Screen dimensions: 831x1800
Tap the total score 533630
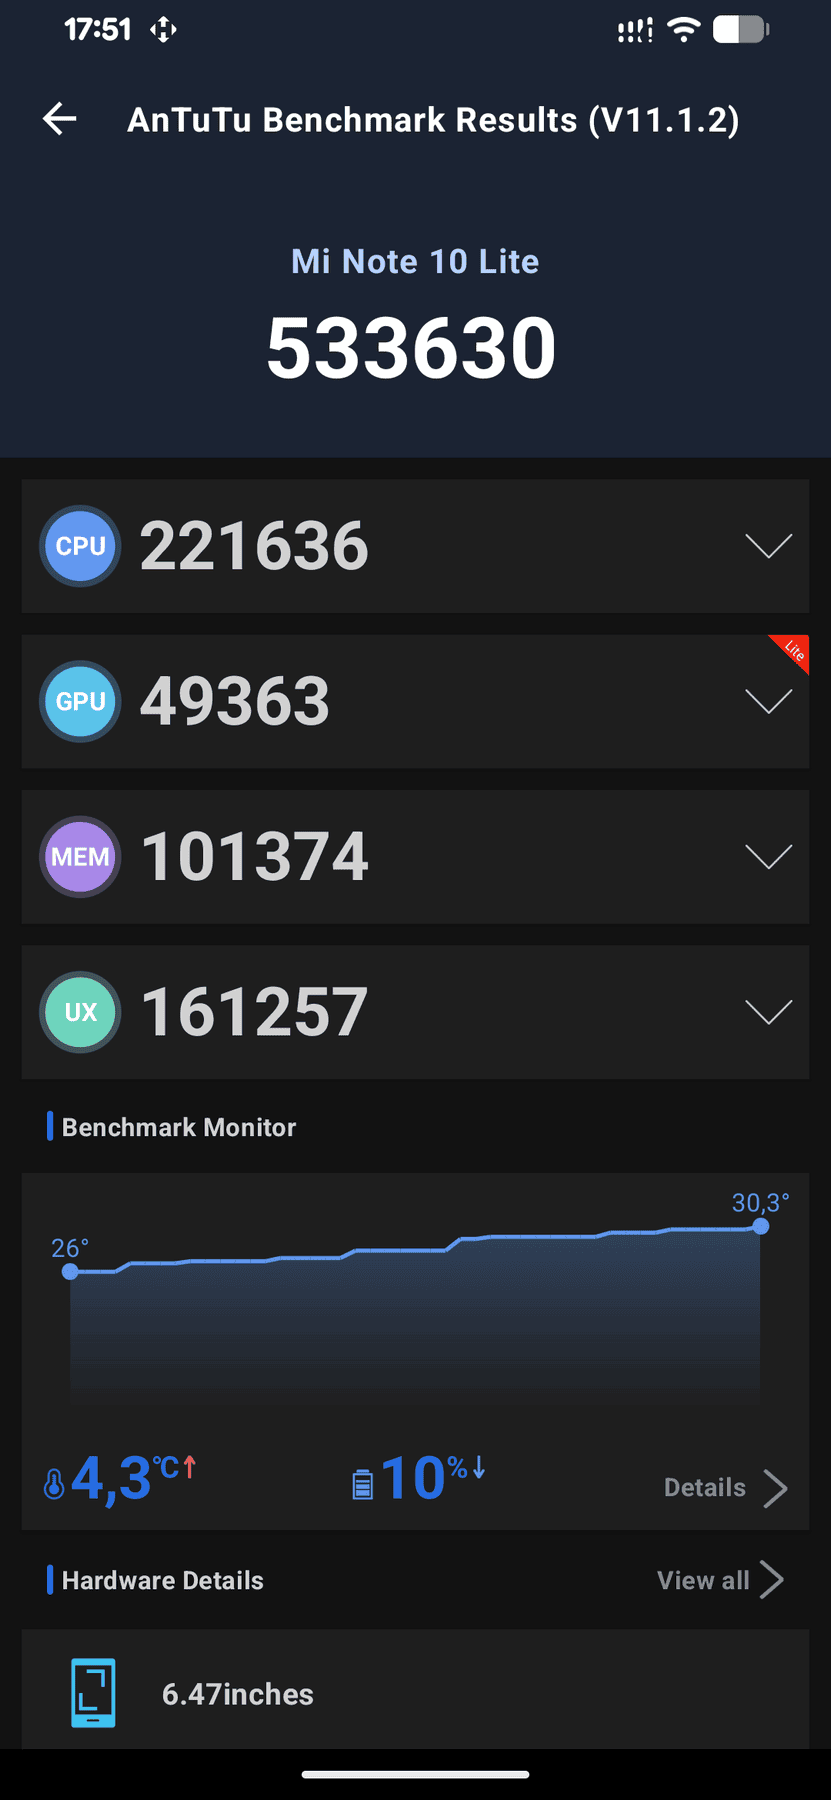[411, 348]
